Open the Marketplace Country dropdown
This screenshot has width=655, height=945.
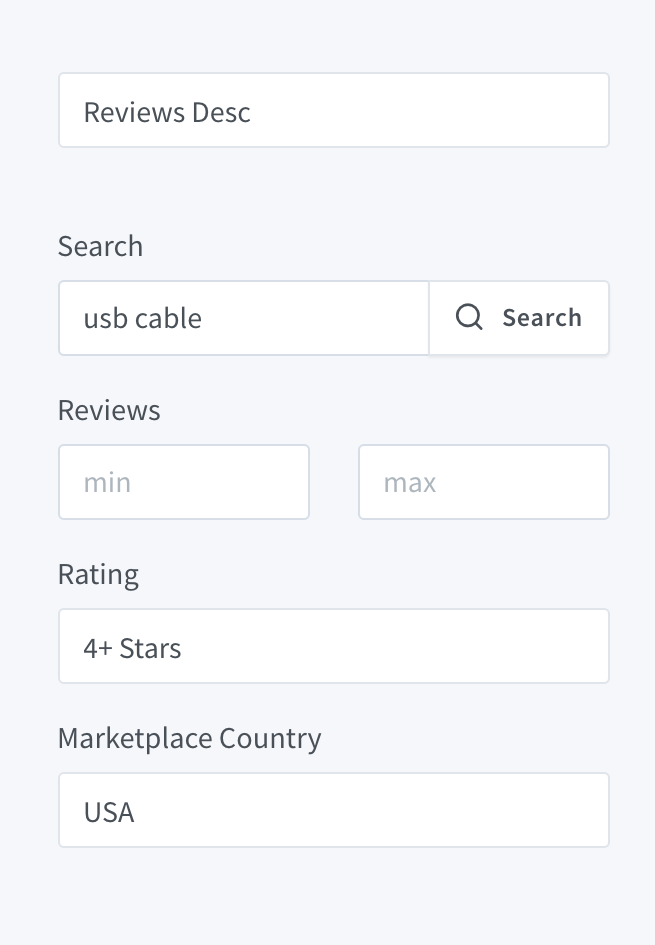point(333,811)
